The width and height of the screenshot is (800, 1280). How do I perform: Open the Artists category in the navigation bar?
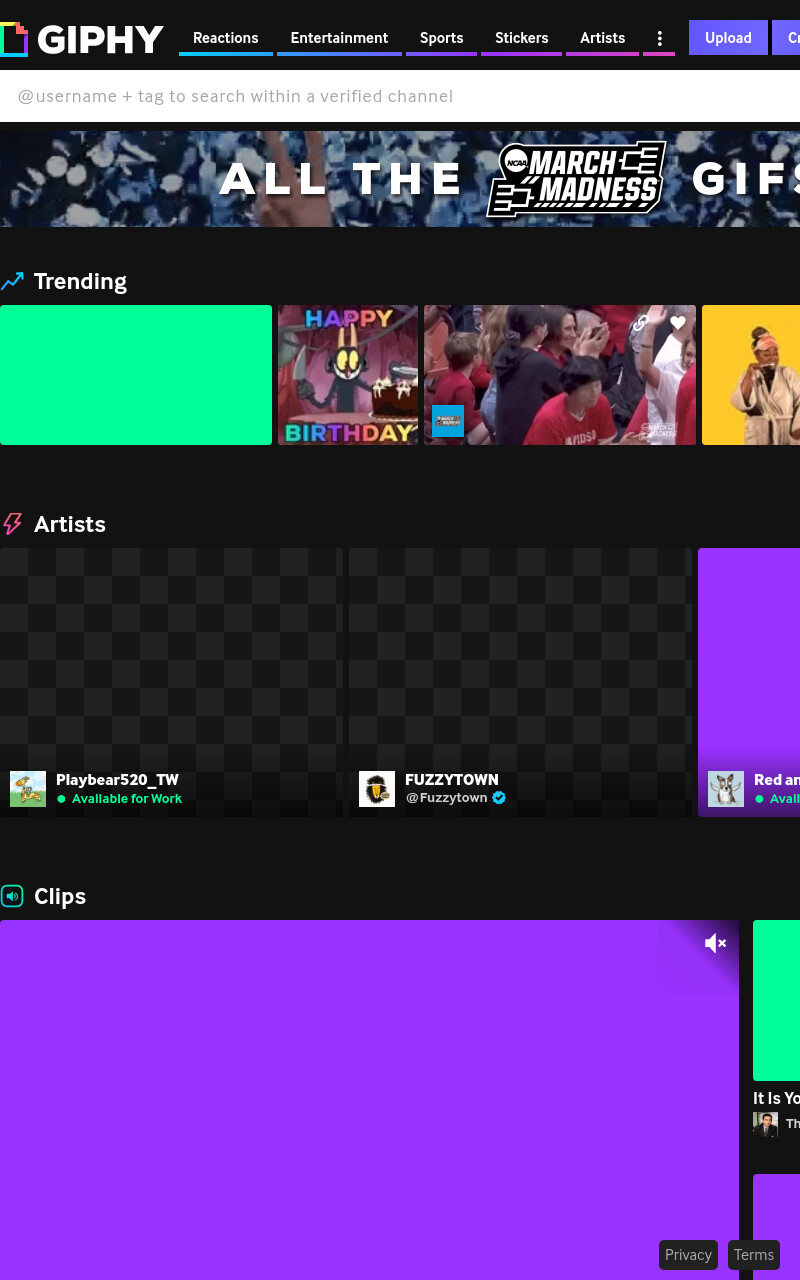coord(602,38)
